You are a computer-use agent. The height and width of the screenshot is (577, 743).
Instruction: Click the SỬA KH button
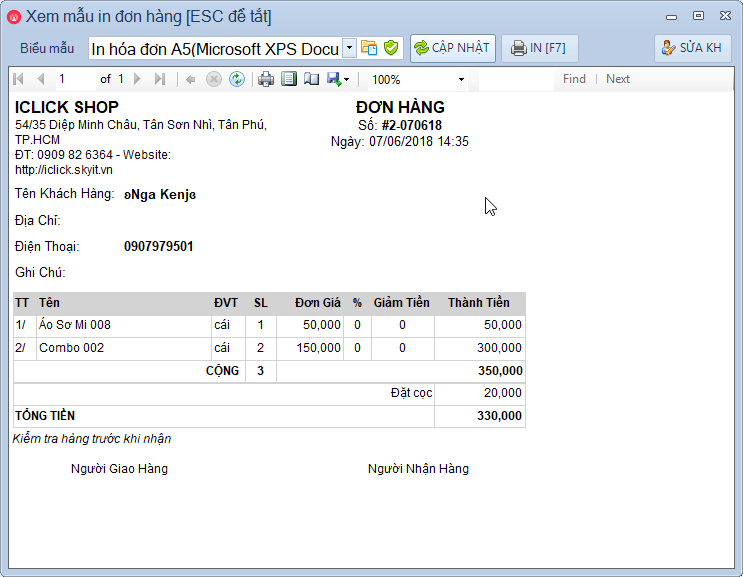tap(692, 48)
